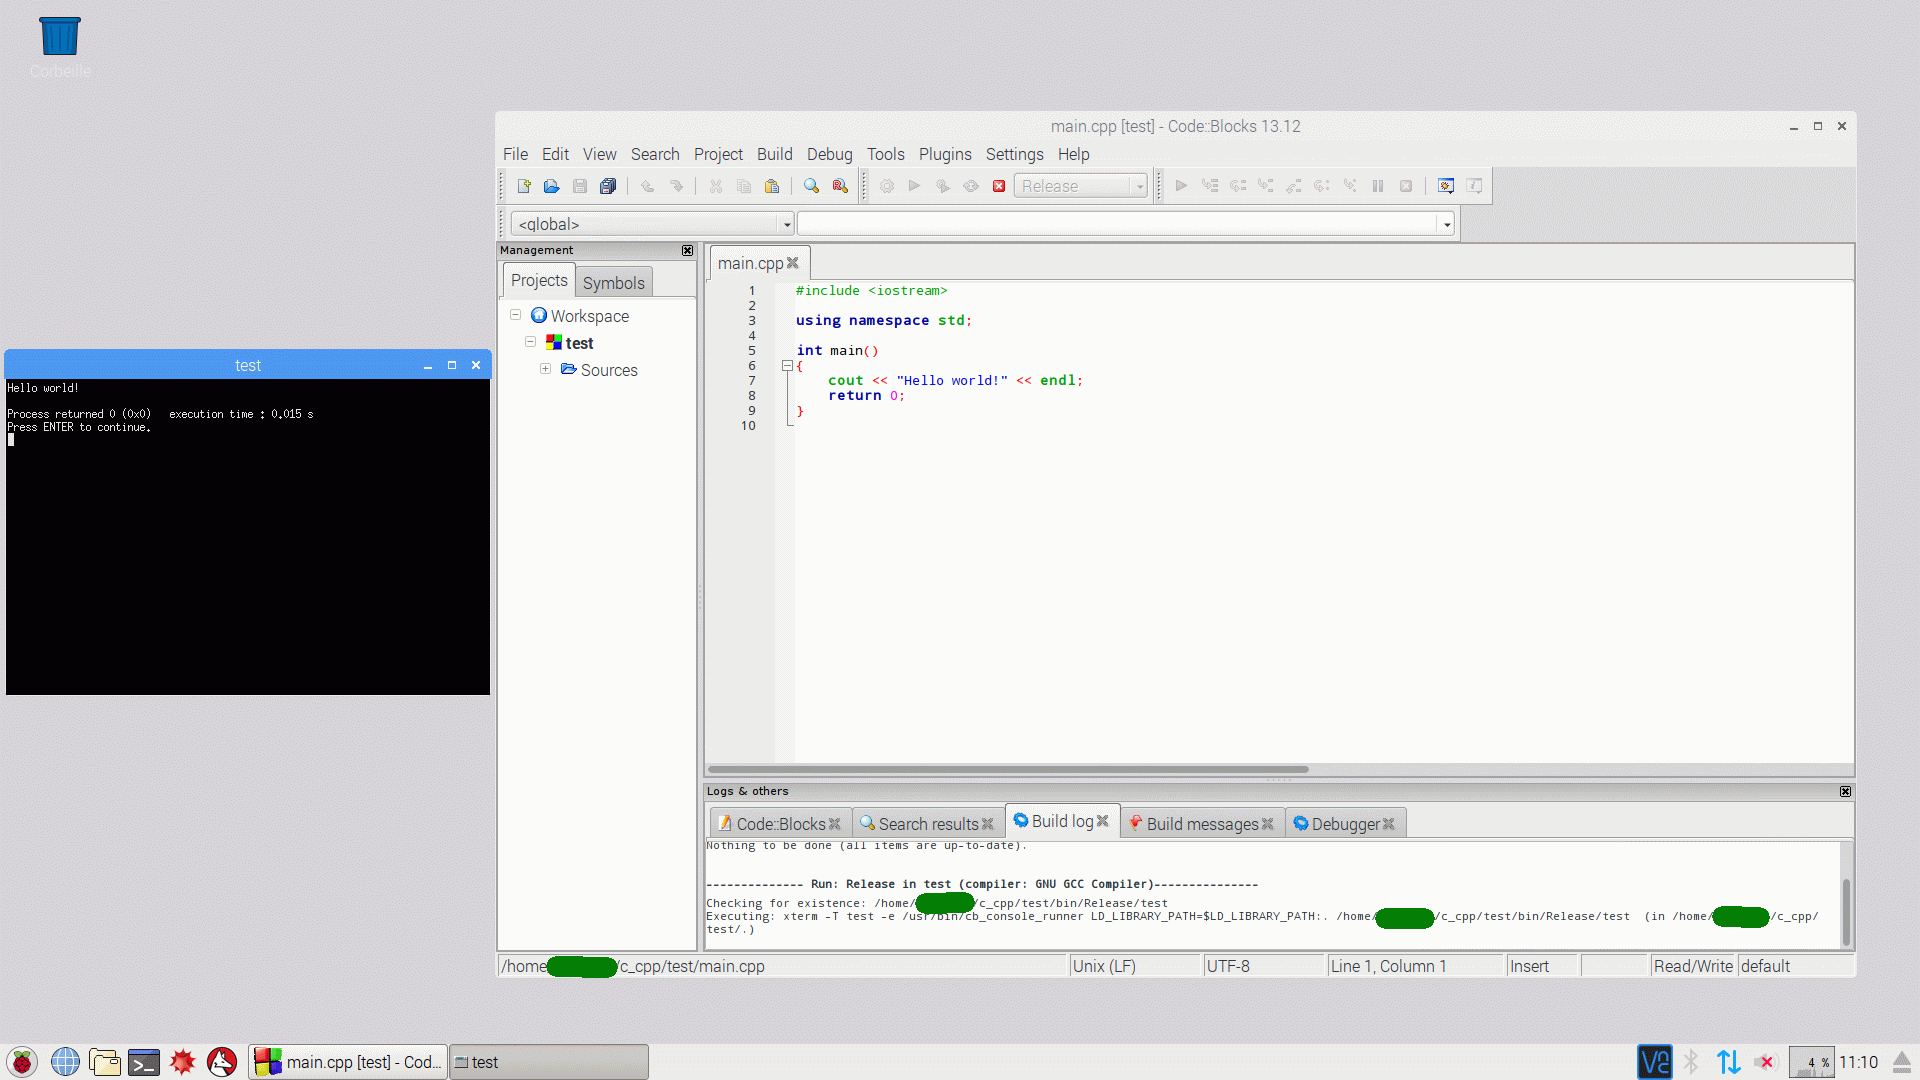Click the New file toolbar icon
This screenshot has width=1920, height=1080.
(523, 186)
